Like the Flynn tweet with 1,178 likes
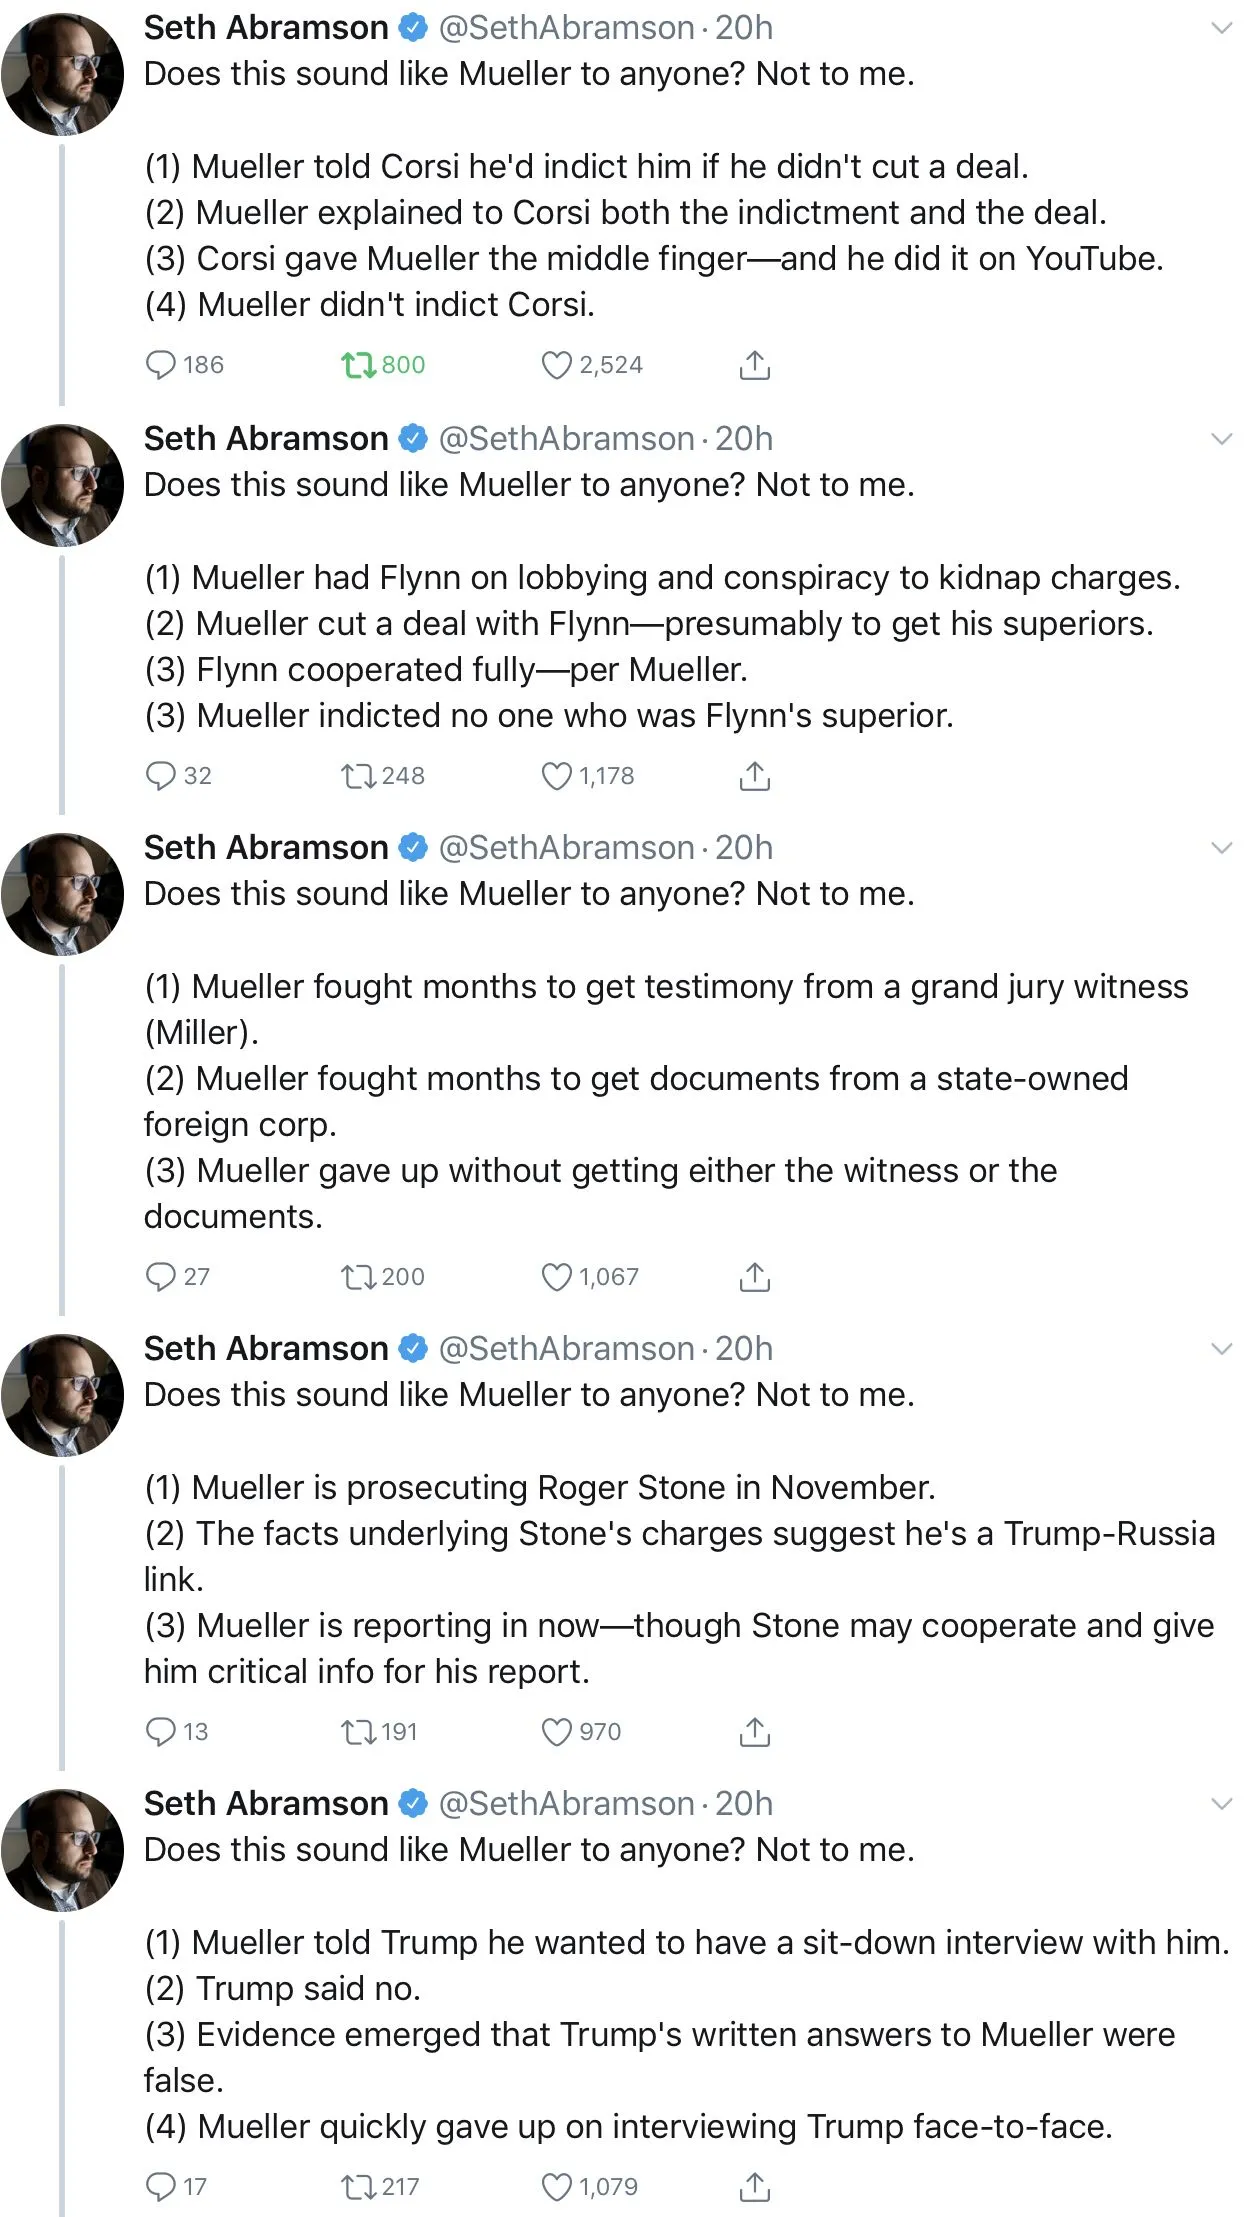 coord(557,776)
